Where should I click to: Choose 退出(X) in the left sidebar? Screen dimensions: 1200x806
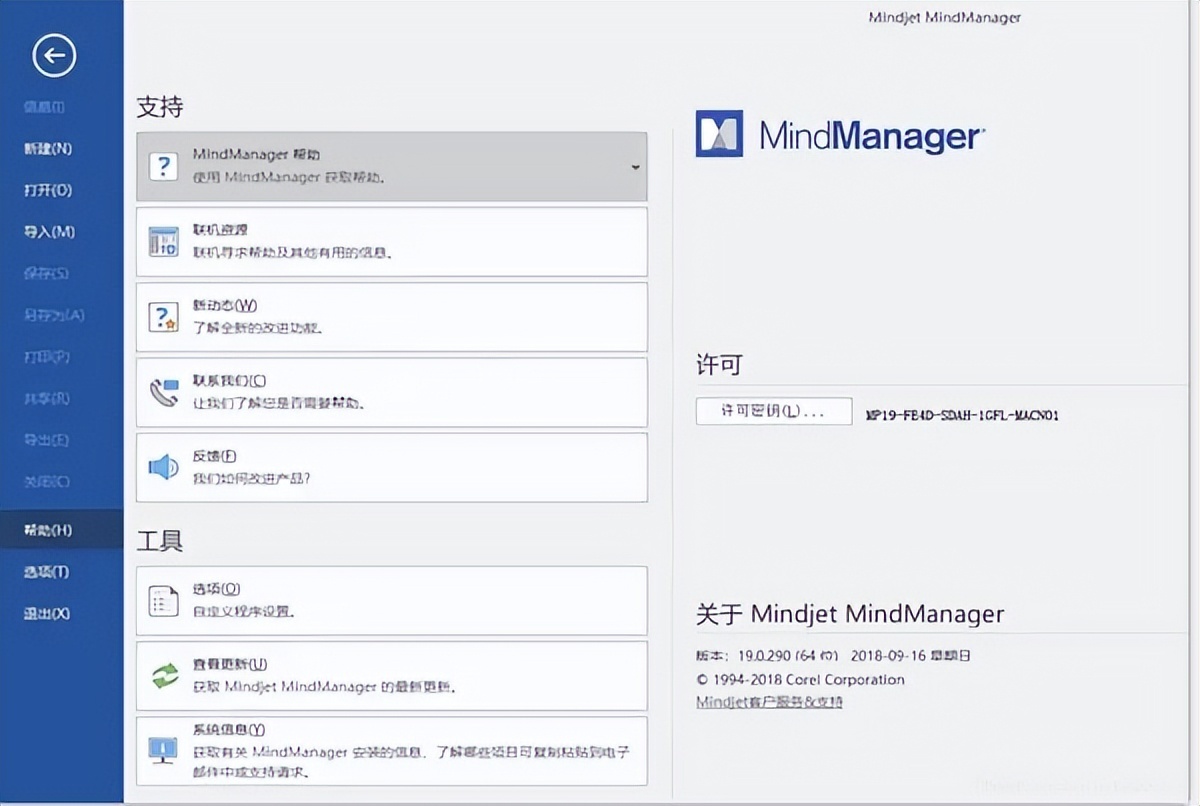[x=47, y=614]
